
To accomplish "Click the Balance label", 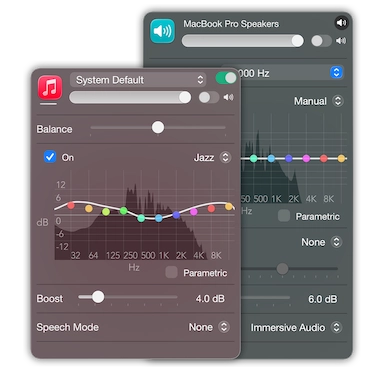I will click(x=54, y=129).
